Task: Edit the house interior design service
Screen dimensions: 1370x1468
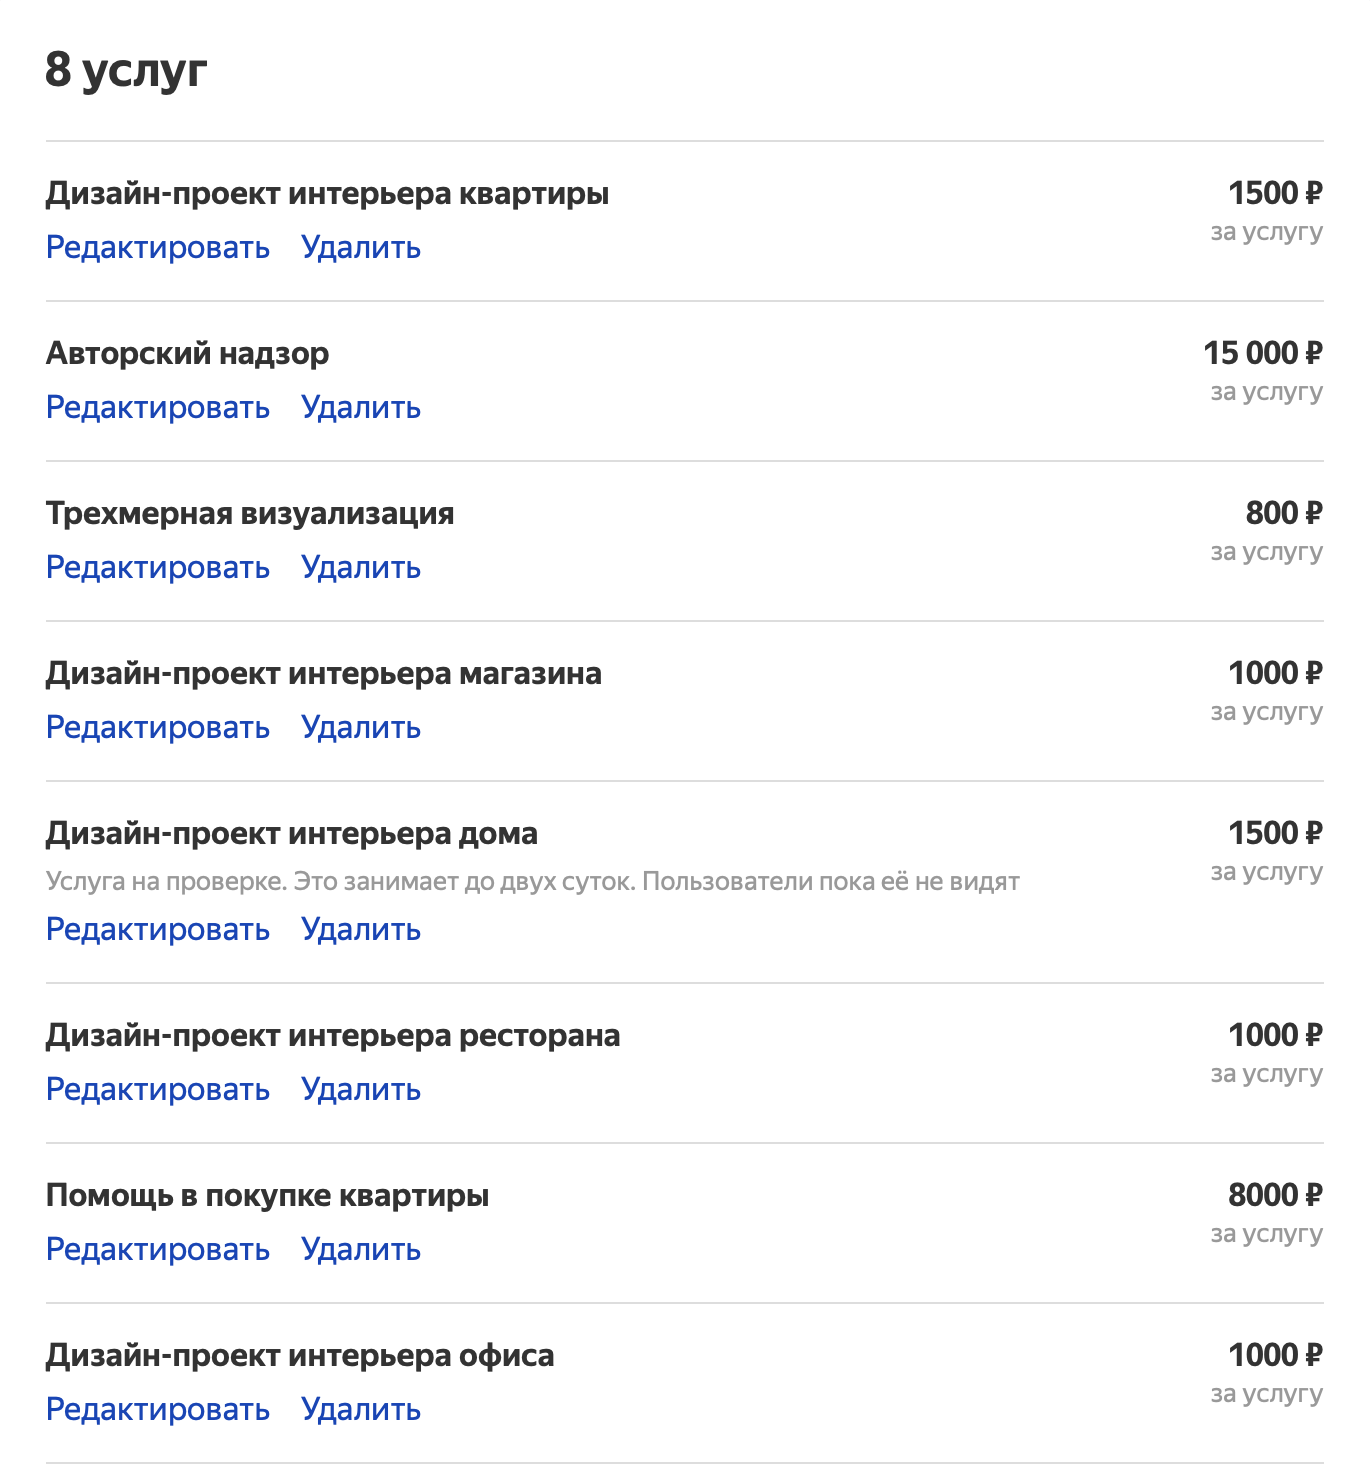Action: pyautogui.click(x=158, y=930)
